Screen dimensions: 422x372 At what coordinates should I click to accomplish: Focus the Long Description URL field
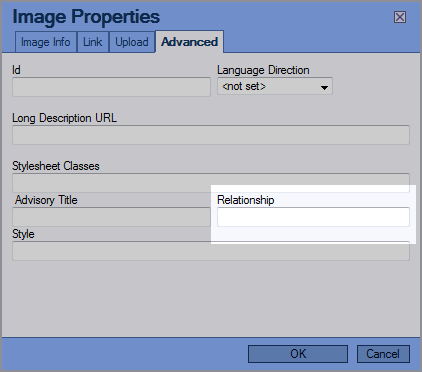tap(211, 135)
